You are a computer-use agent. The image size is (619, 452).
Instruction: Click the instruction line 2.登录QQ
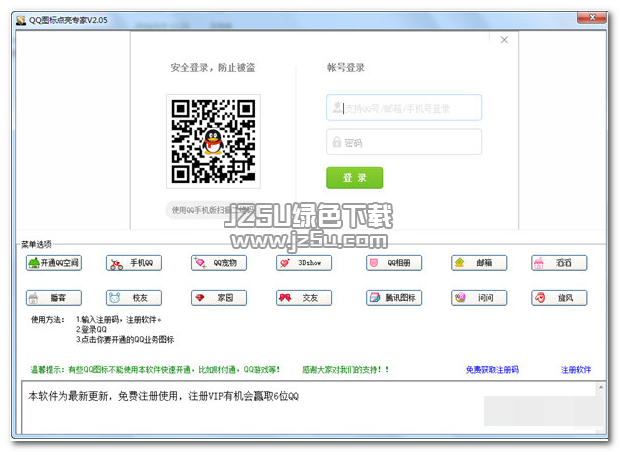click(91, 330)
